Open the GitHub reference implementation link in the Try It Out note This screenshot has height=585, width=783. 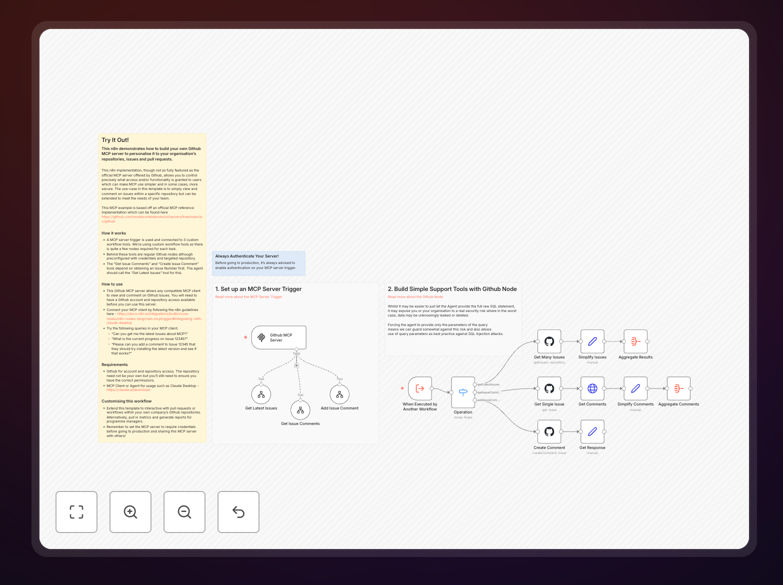tap(152, 219)
